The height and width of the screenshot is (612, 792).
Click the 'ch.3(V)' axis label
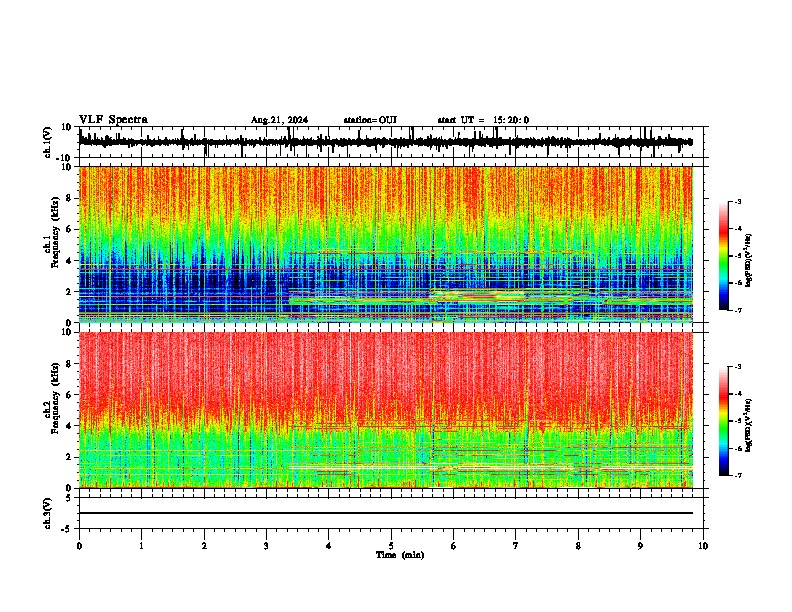point(48,513)
